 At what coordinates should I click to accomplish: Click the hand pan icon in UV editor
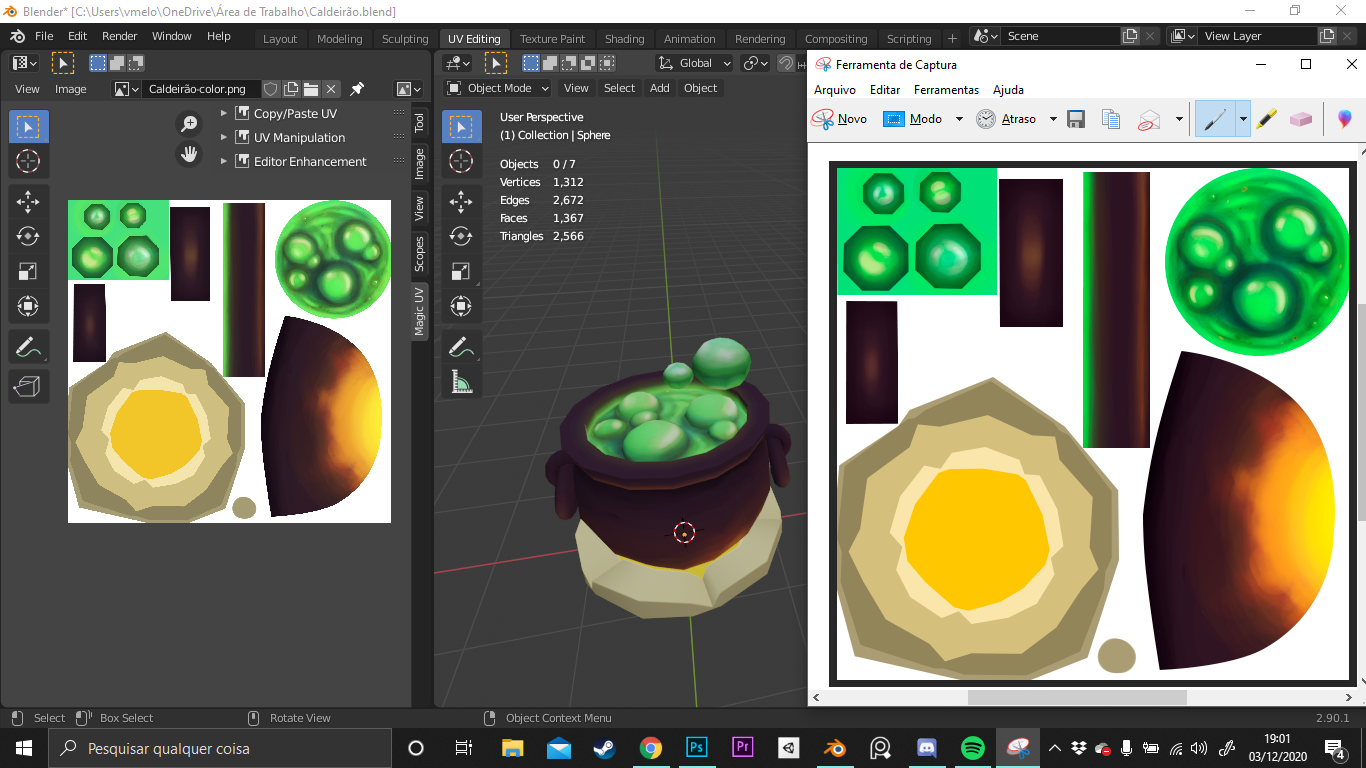[x=189, y=154]
